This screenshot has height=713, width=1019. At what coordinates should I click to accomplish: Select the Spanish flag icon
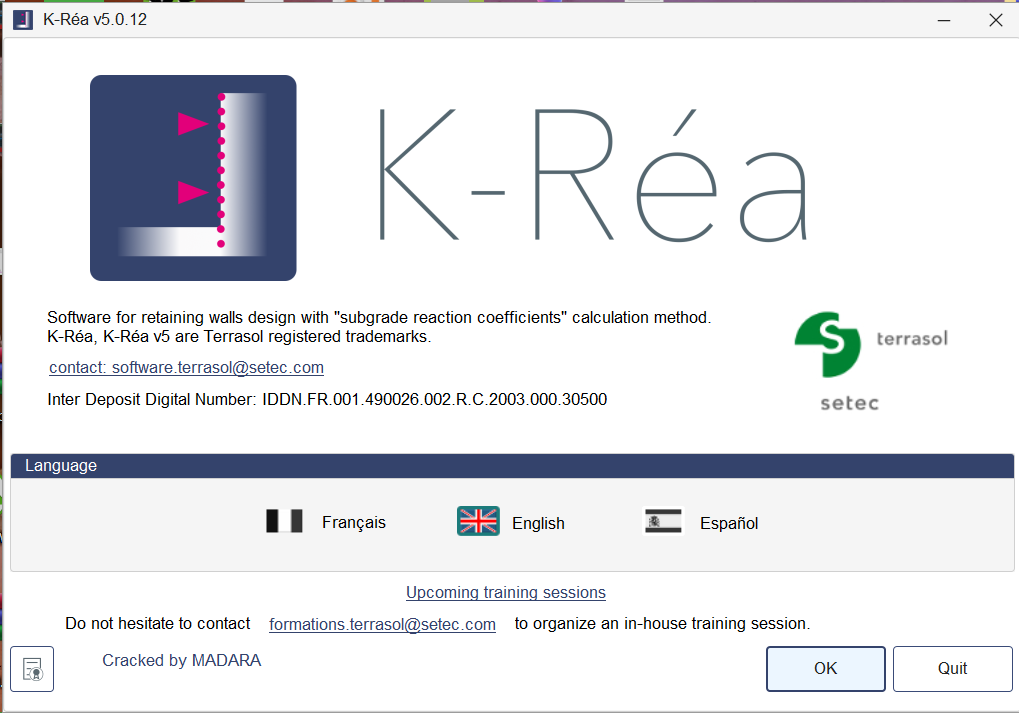(x=663, y=521)
